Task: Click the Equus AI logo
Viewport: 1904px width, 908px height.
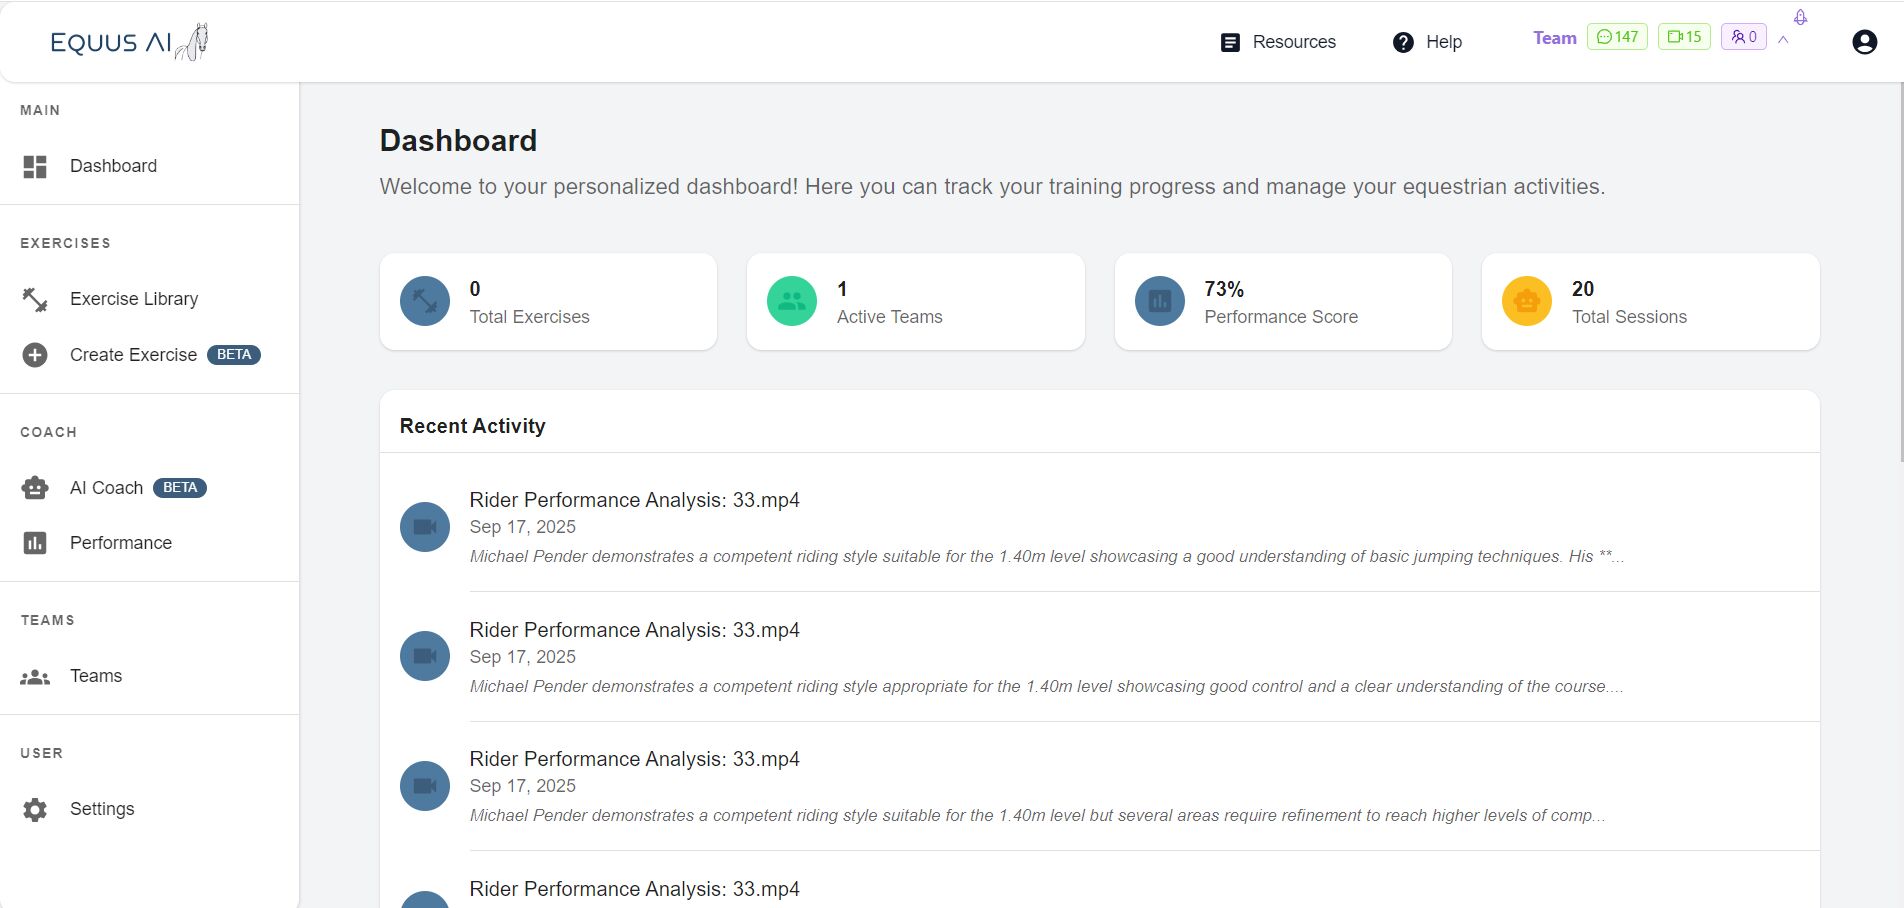Action: click(129, 42)
